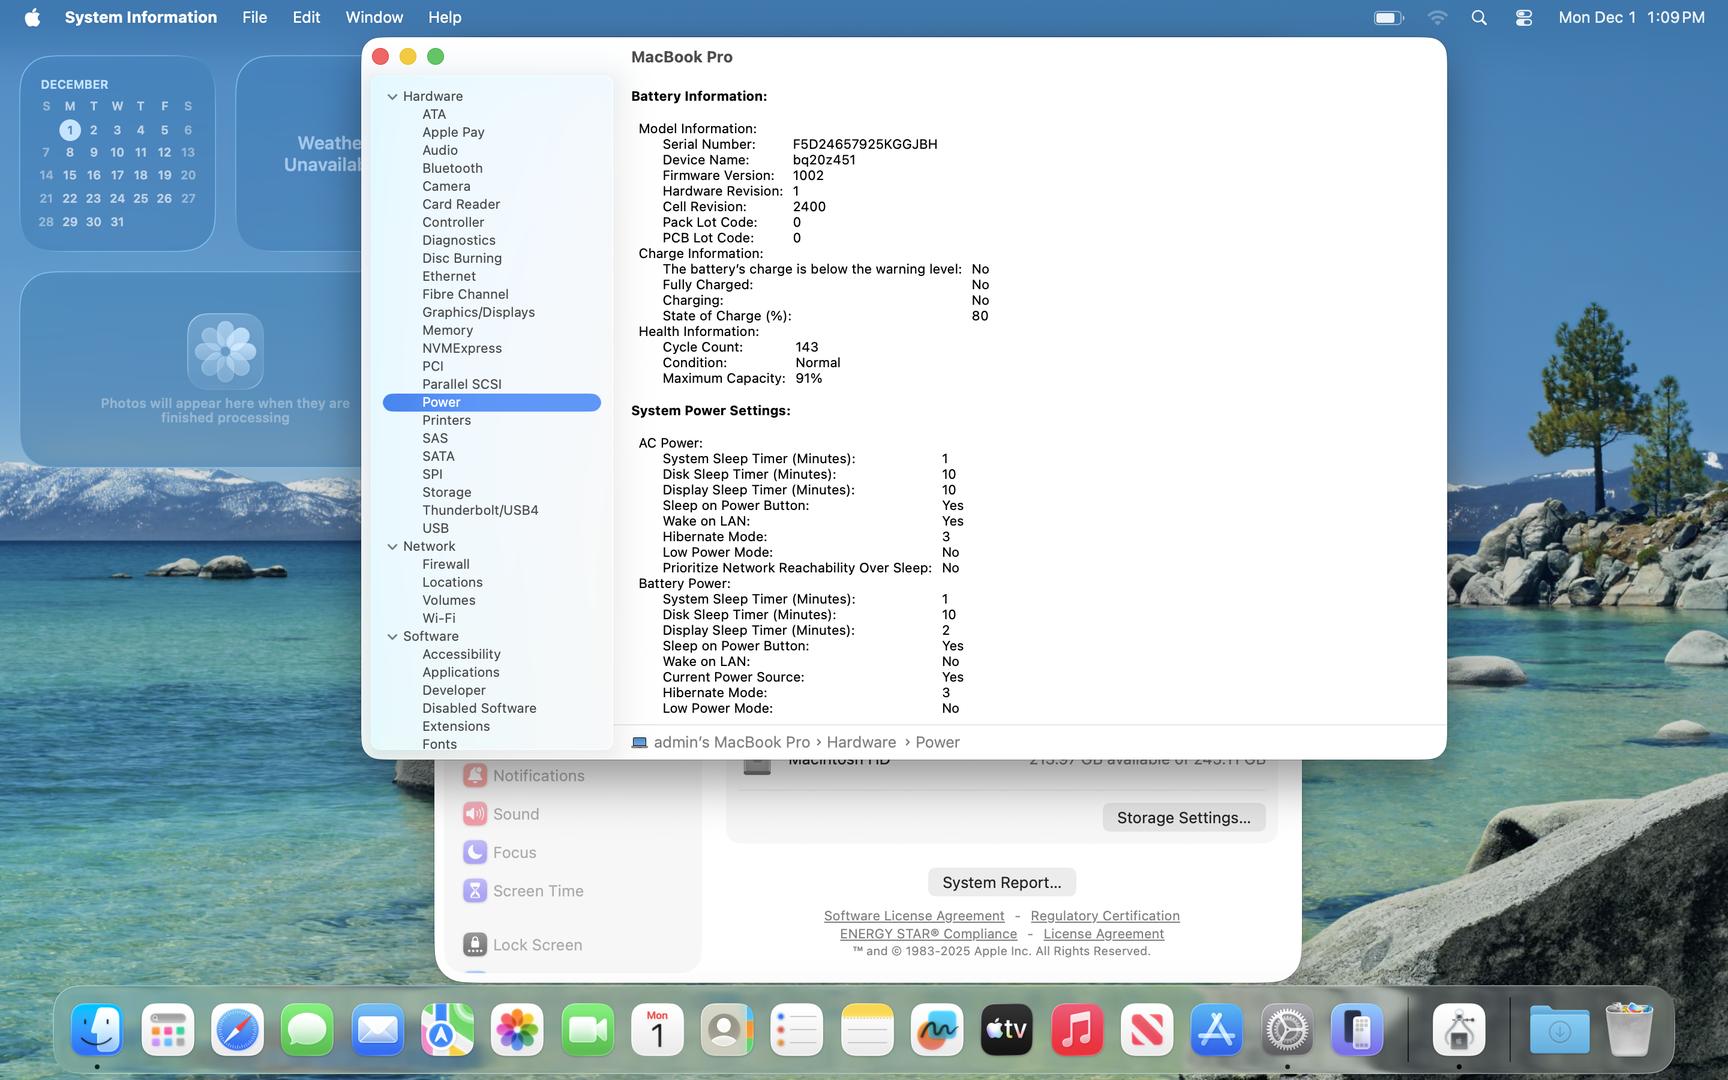Open App Store from dock
Image resolution: width=1728 pixels, height=1080 pixels.
click(1217, 1030)
